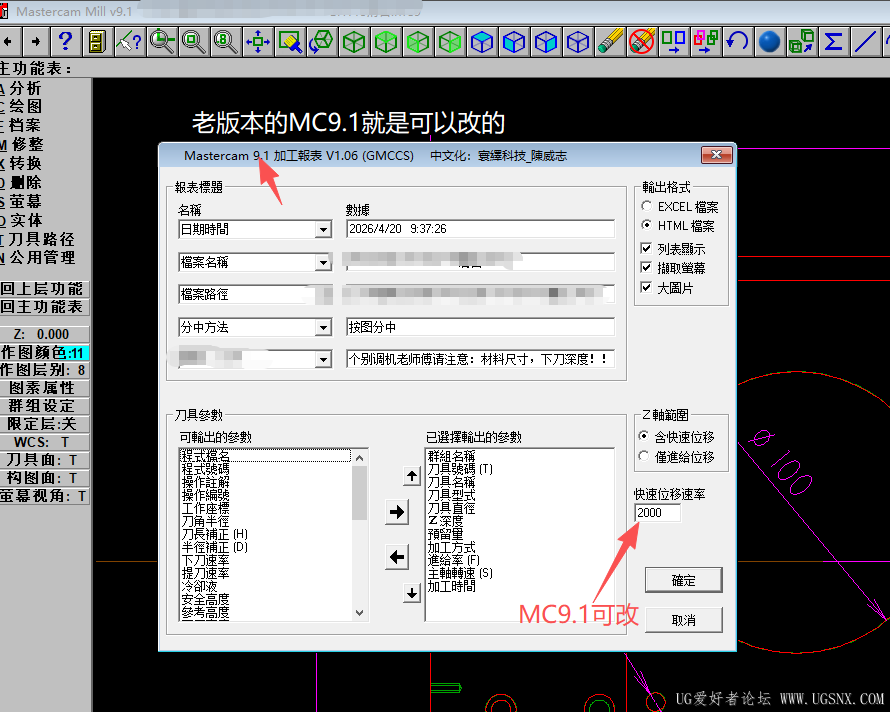Click the green solids cube icon
The height and width of the screenshot is (712, 890).
click(x=801, y=41)
